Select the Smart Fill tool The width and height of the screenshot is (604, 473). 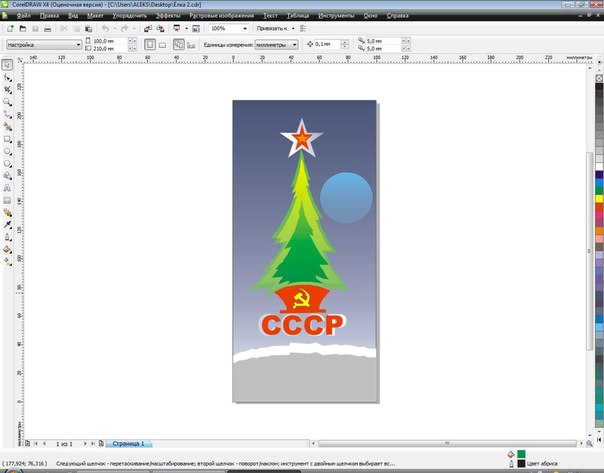click(x=7, y=127)
